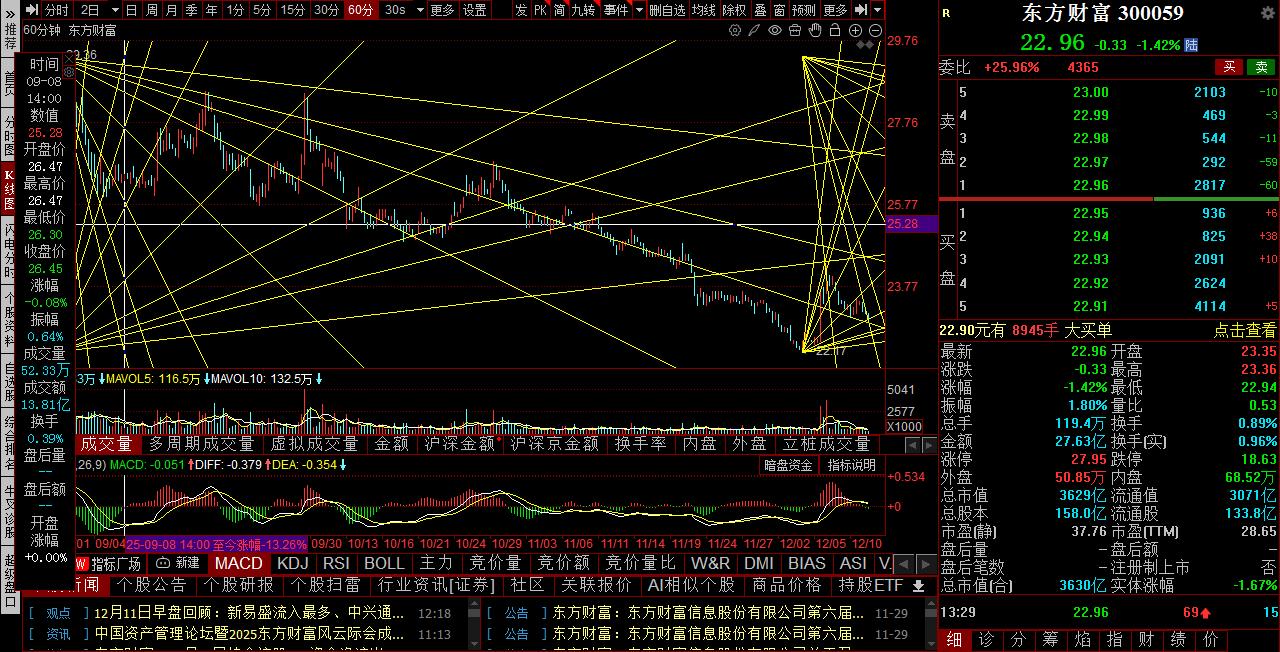Switch to 分时 intraday chart
Screen dimensions: 1280x652
(57, 10)
